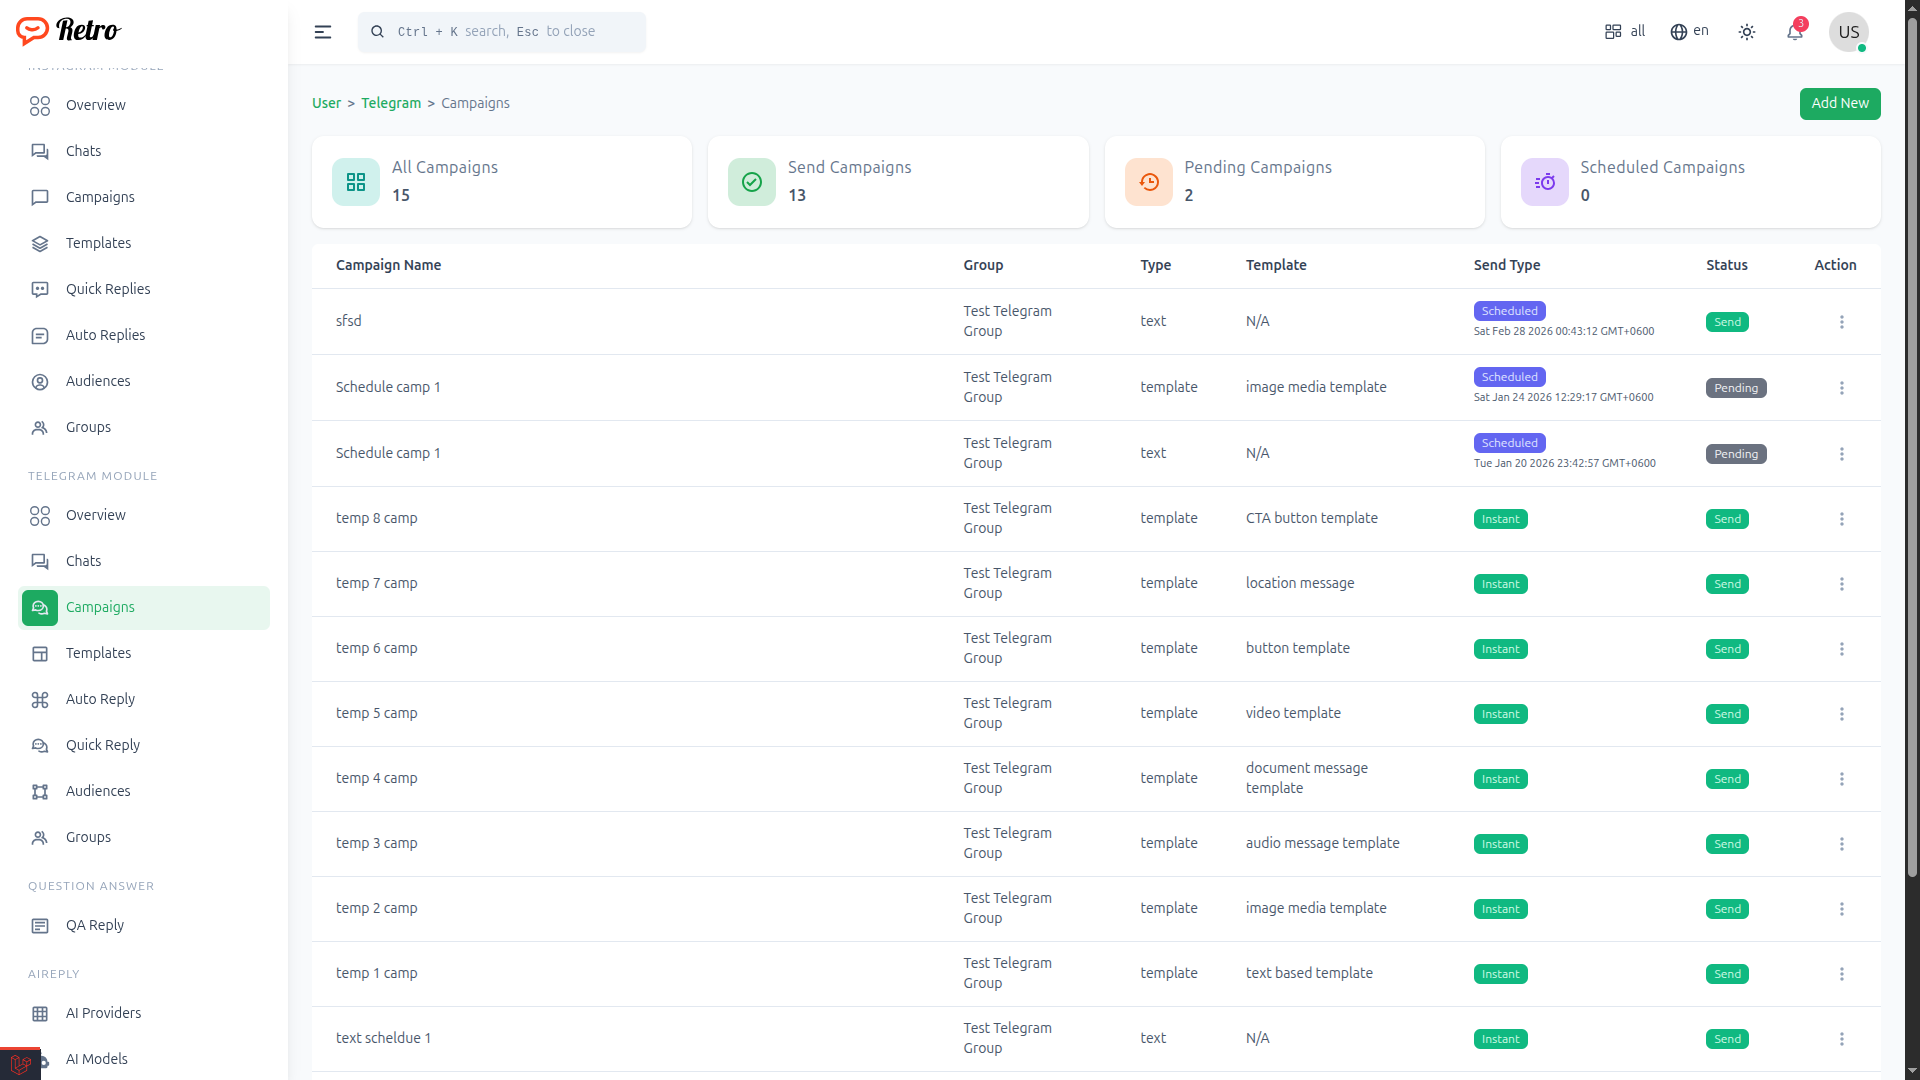
Task: Open the language selector globe icon
Action: pos(1679,32)
